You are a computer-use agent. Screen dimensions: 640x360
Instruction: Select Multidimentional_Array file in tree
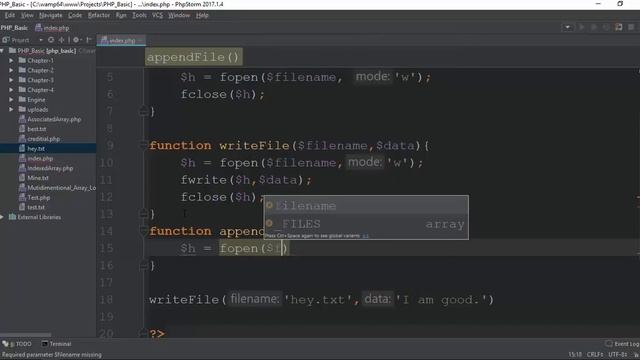(57, 188)
